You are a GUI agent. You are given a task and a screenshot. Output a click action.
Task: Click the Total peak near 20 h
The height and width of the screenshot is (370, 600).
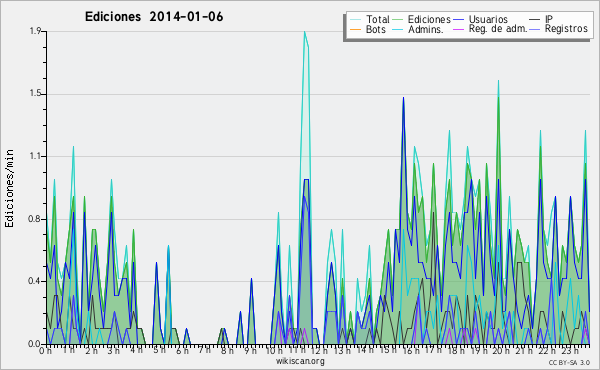[498, 81]
